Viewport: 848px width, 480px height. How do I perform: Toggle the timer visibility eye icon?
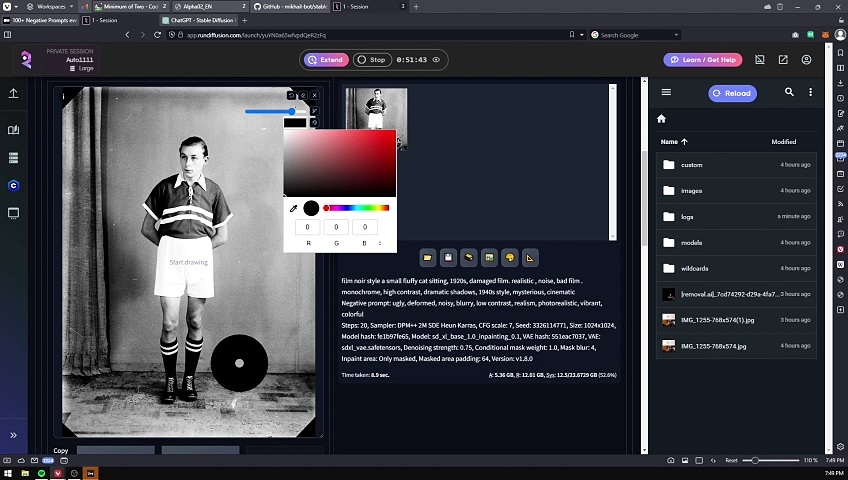tap(436, 60)
